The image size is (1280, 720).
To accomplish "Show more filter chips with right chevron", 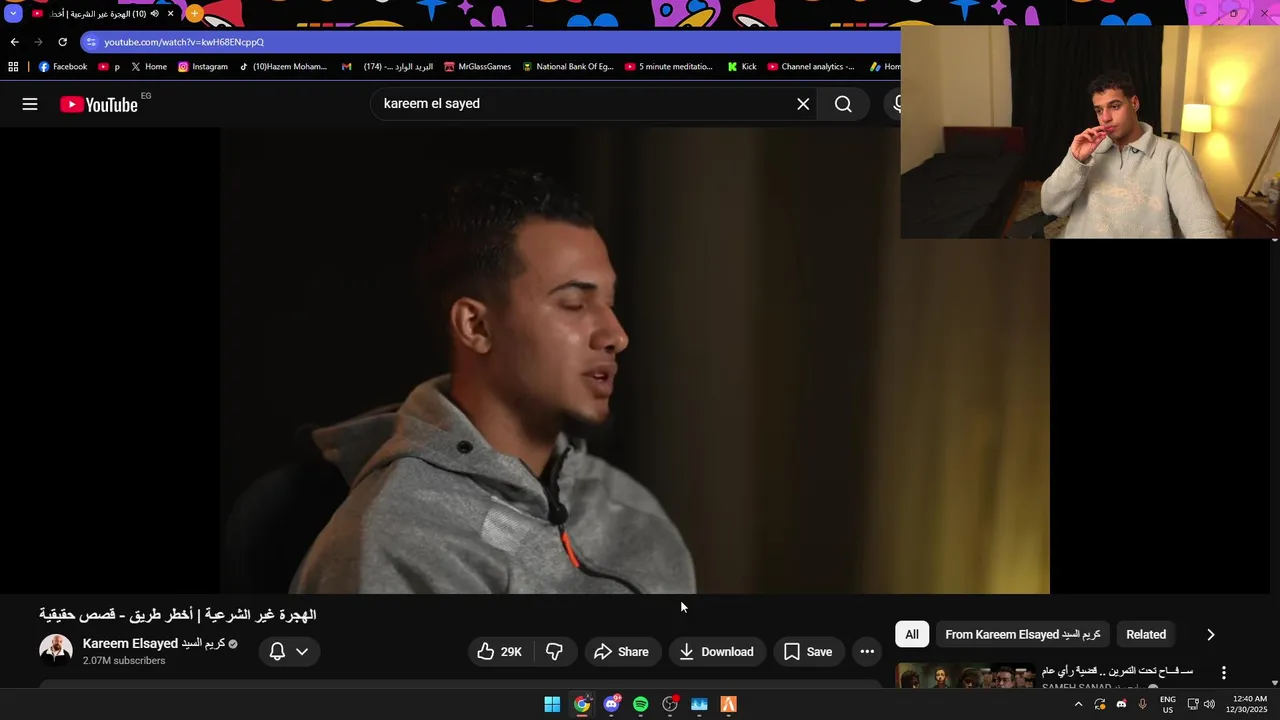I will [x=1210, y=635].
